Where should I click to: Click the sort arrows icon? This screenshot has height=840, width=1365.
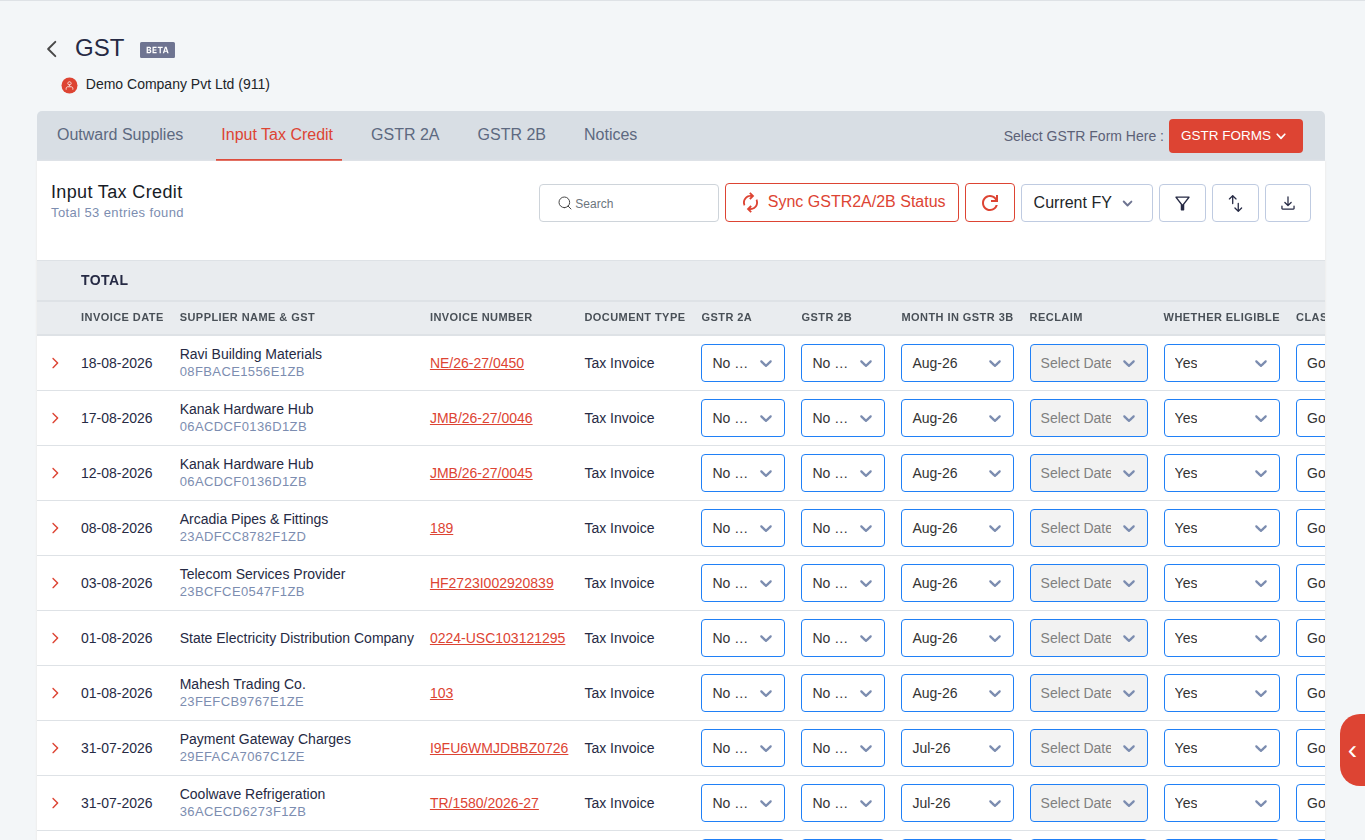coord(1235,203)
